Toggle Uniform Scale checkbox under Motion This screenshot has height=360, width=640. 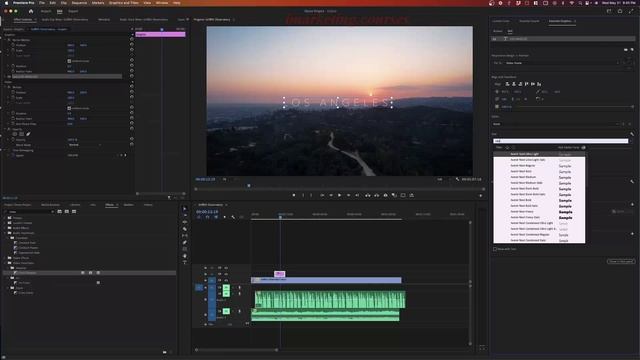pyautogui.click(x=69, y=108)
